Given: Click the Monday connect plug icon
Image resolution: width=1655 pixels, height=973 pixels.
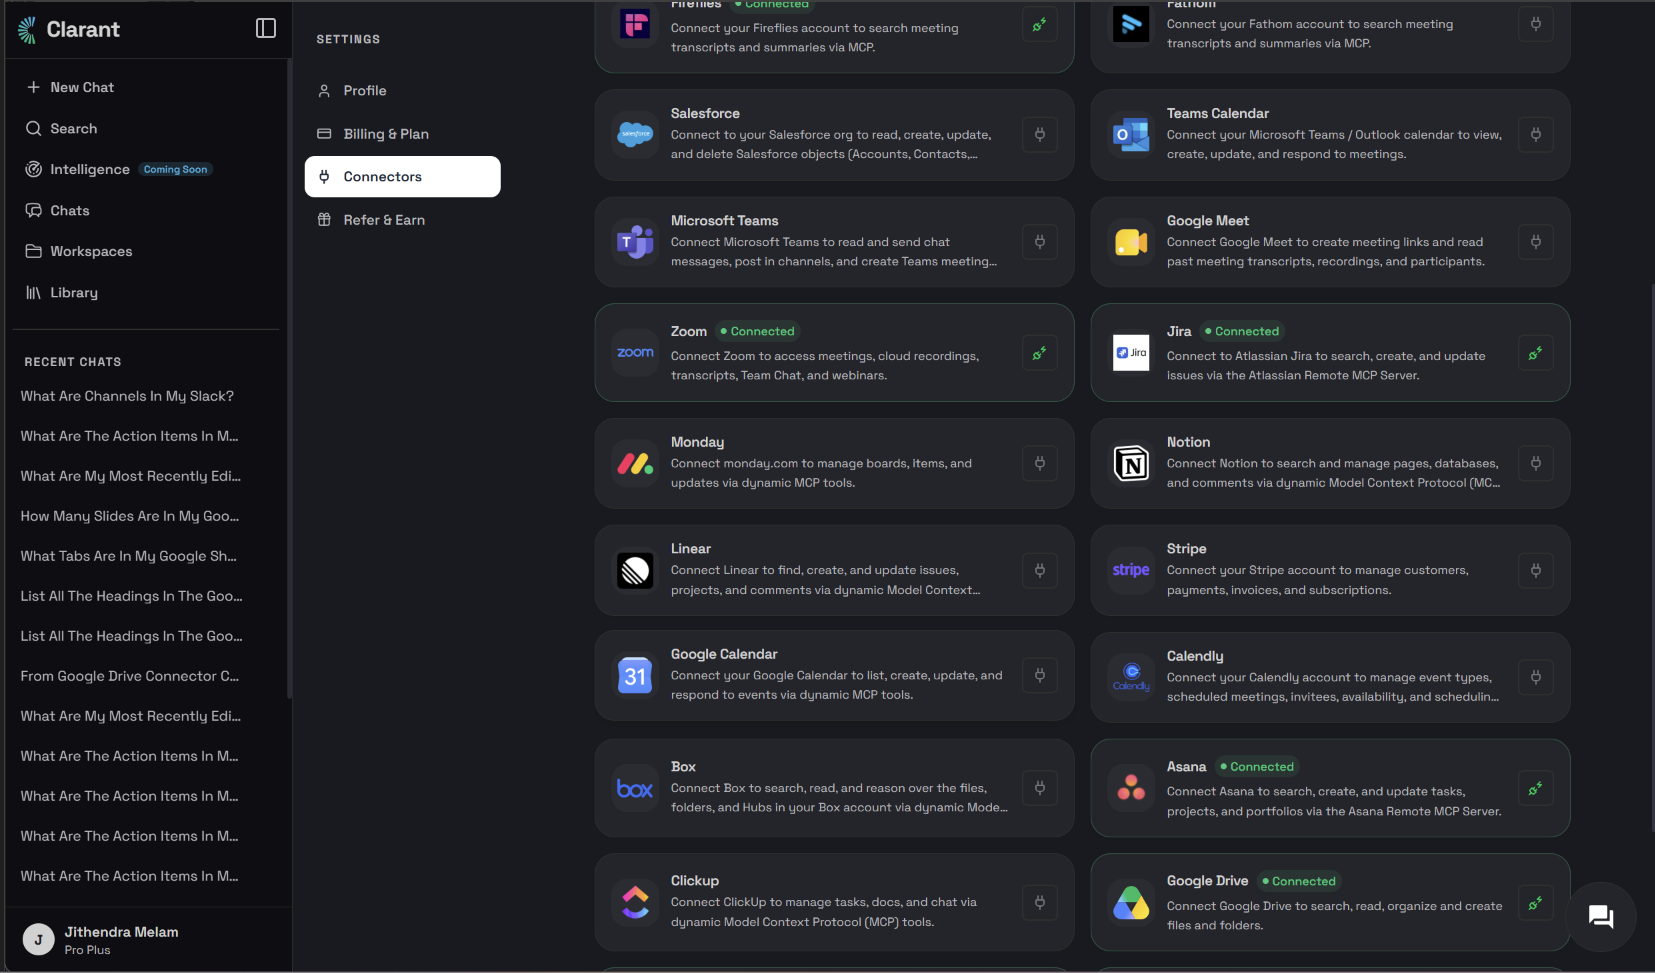Looking at the screenshot, I should tap(1040, 463).
